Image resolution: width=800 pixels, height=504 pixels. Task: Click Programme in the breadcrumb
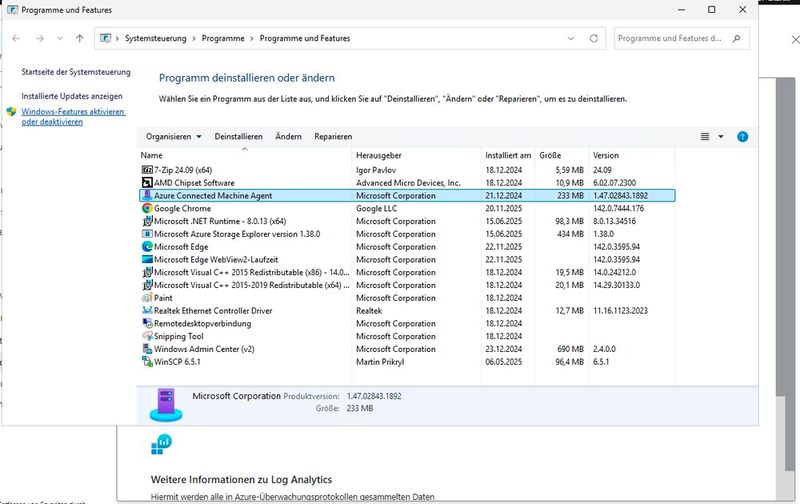click(x=223, y=38)
